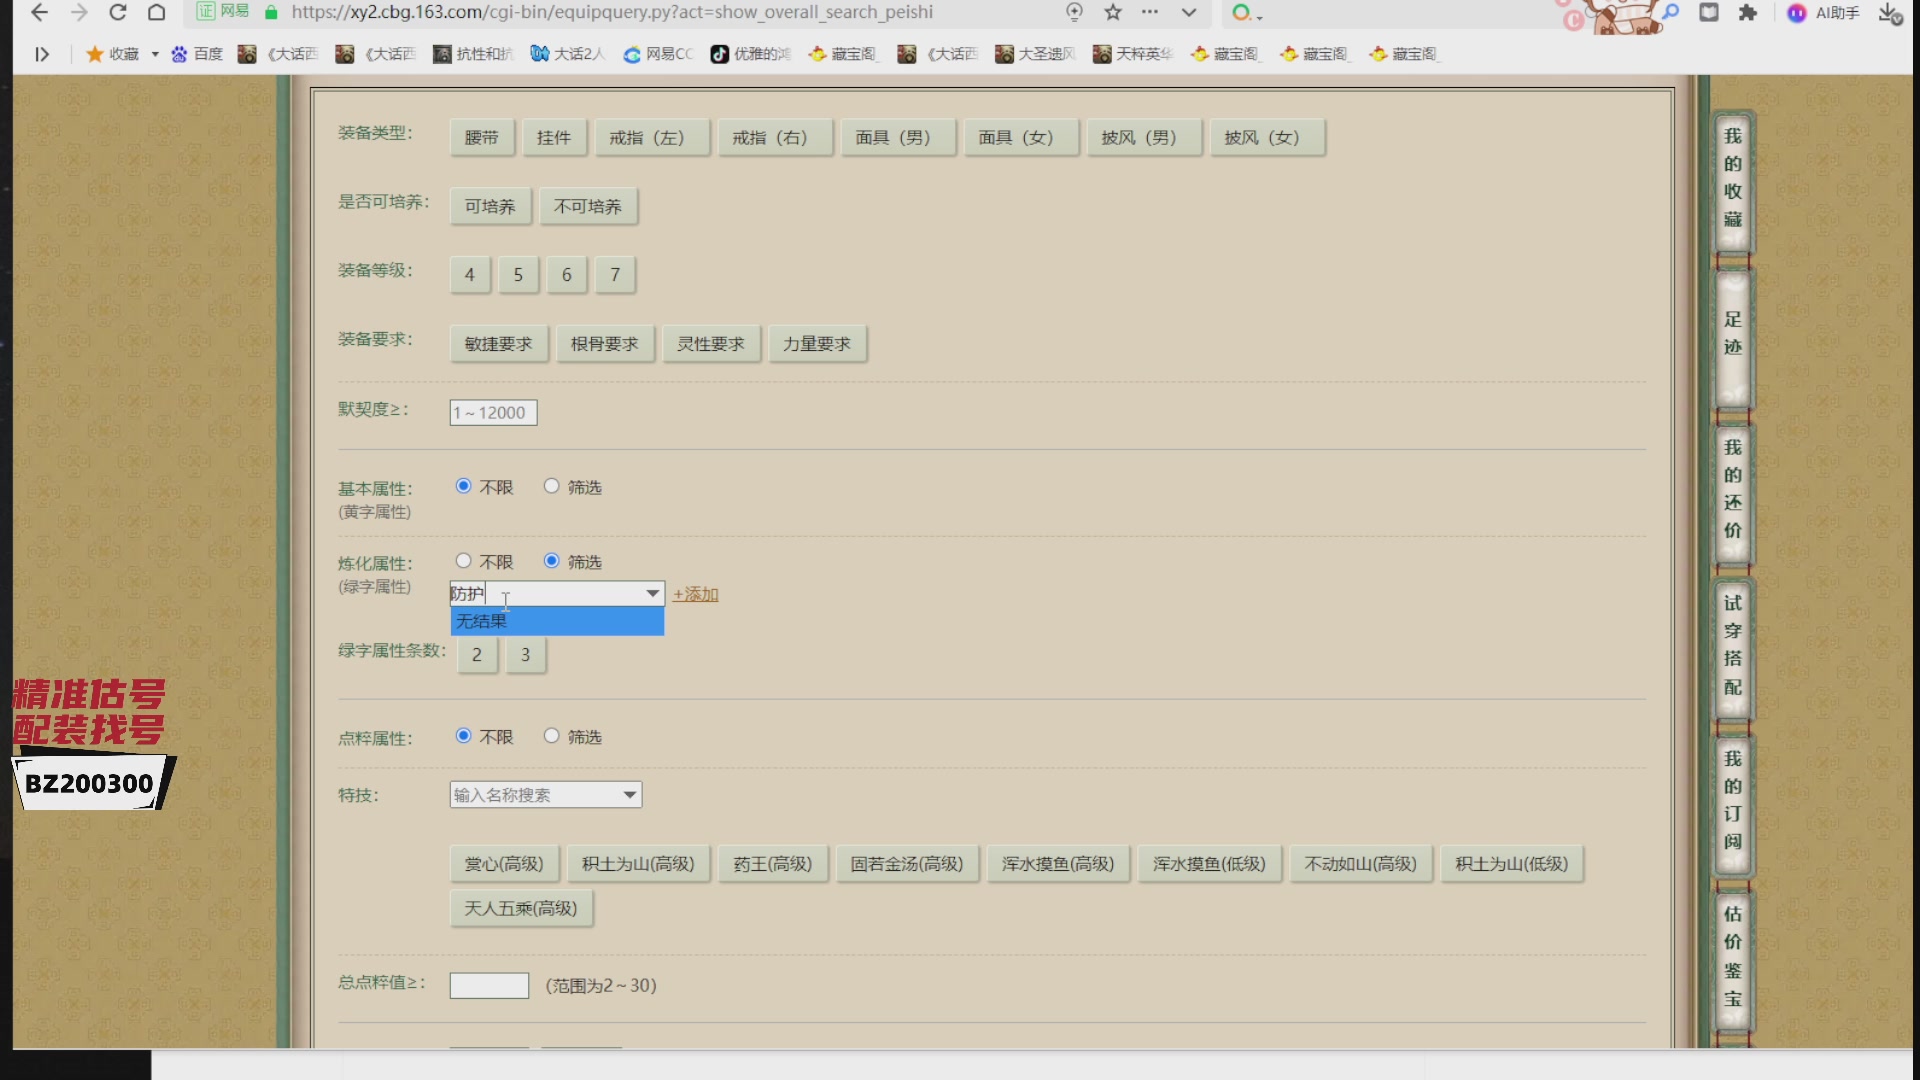Select the 药王(高级) skill
This screenshot has width=1920, height=1080.
click(x=773, y=863)
